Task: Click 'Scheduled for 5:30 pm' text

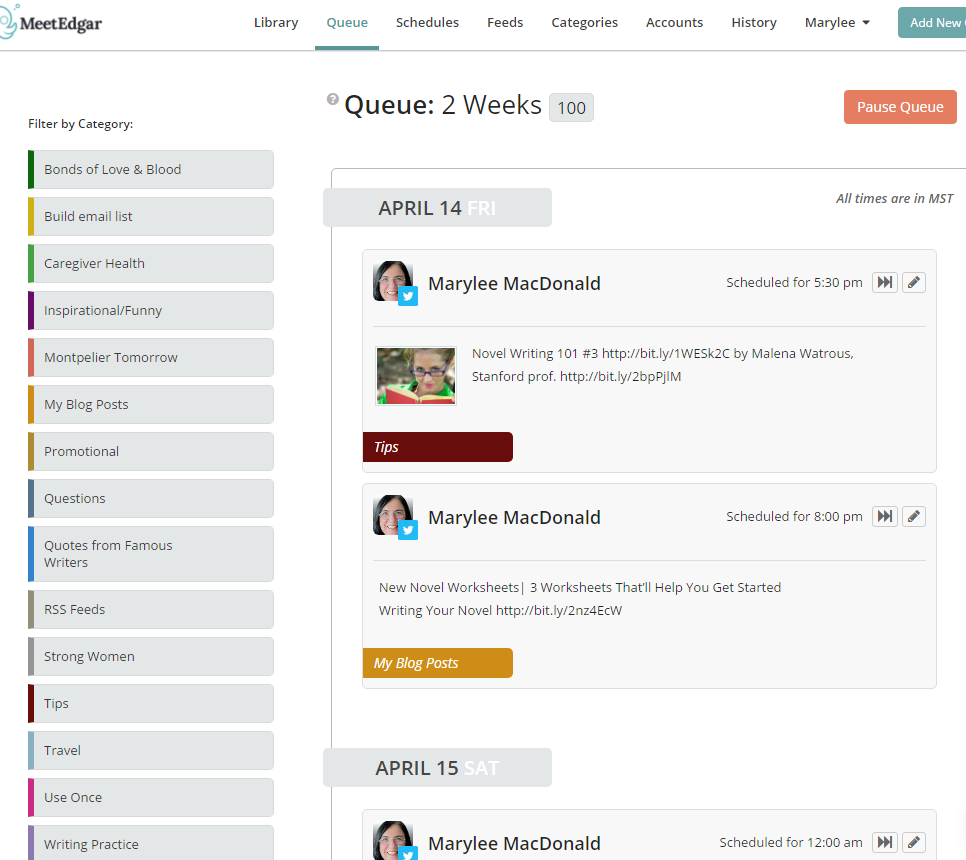Action: (794, 283)
